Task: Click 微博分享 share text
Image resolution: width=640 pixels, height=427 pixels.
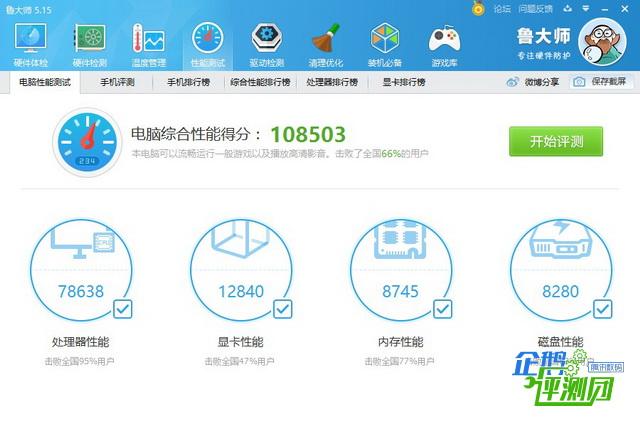Action: (542, 82)
